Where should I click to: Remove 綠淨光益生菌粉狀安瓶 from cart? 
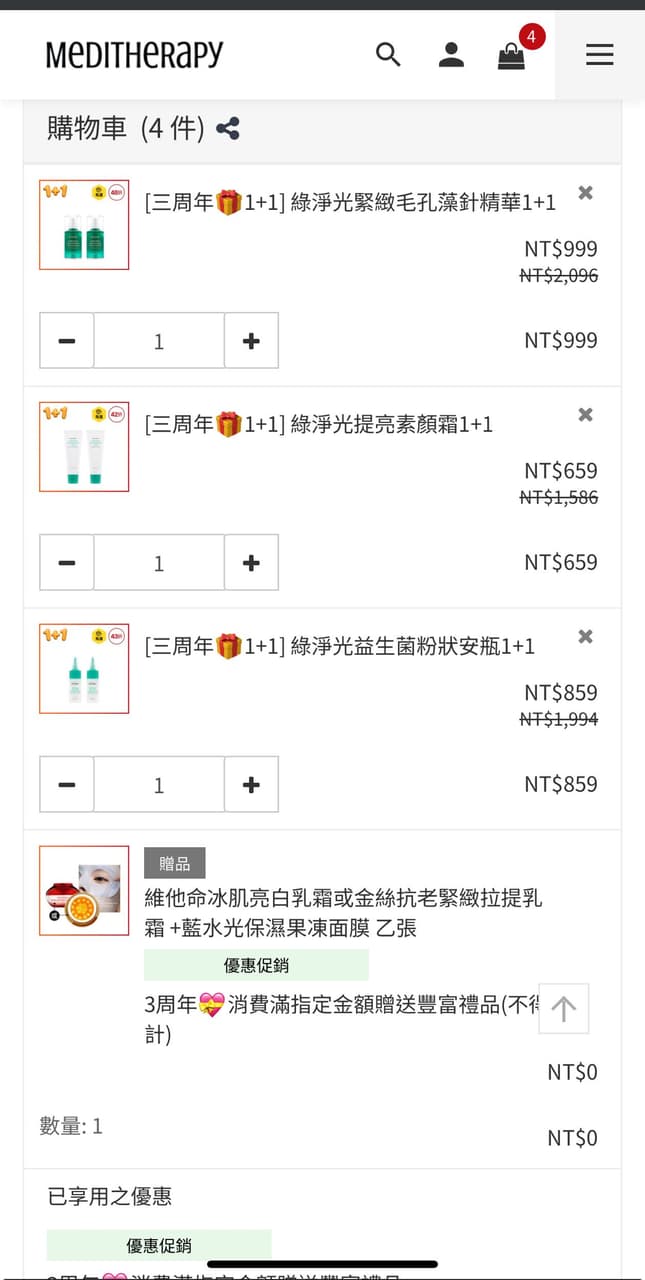point(586,637)
